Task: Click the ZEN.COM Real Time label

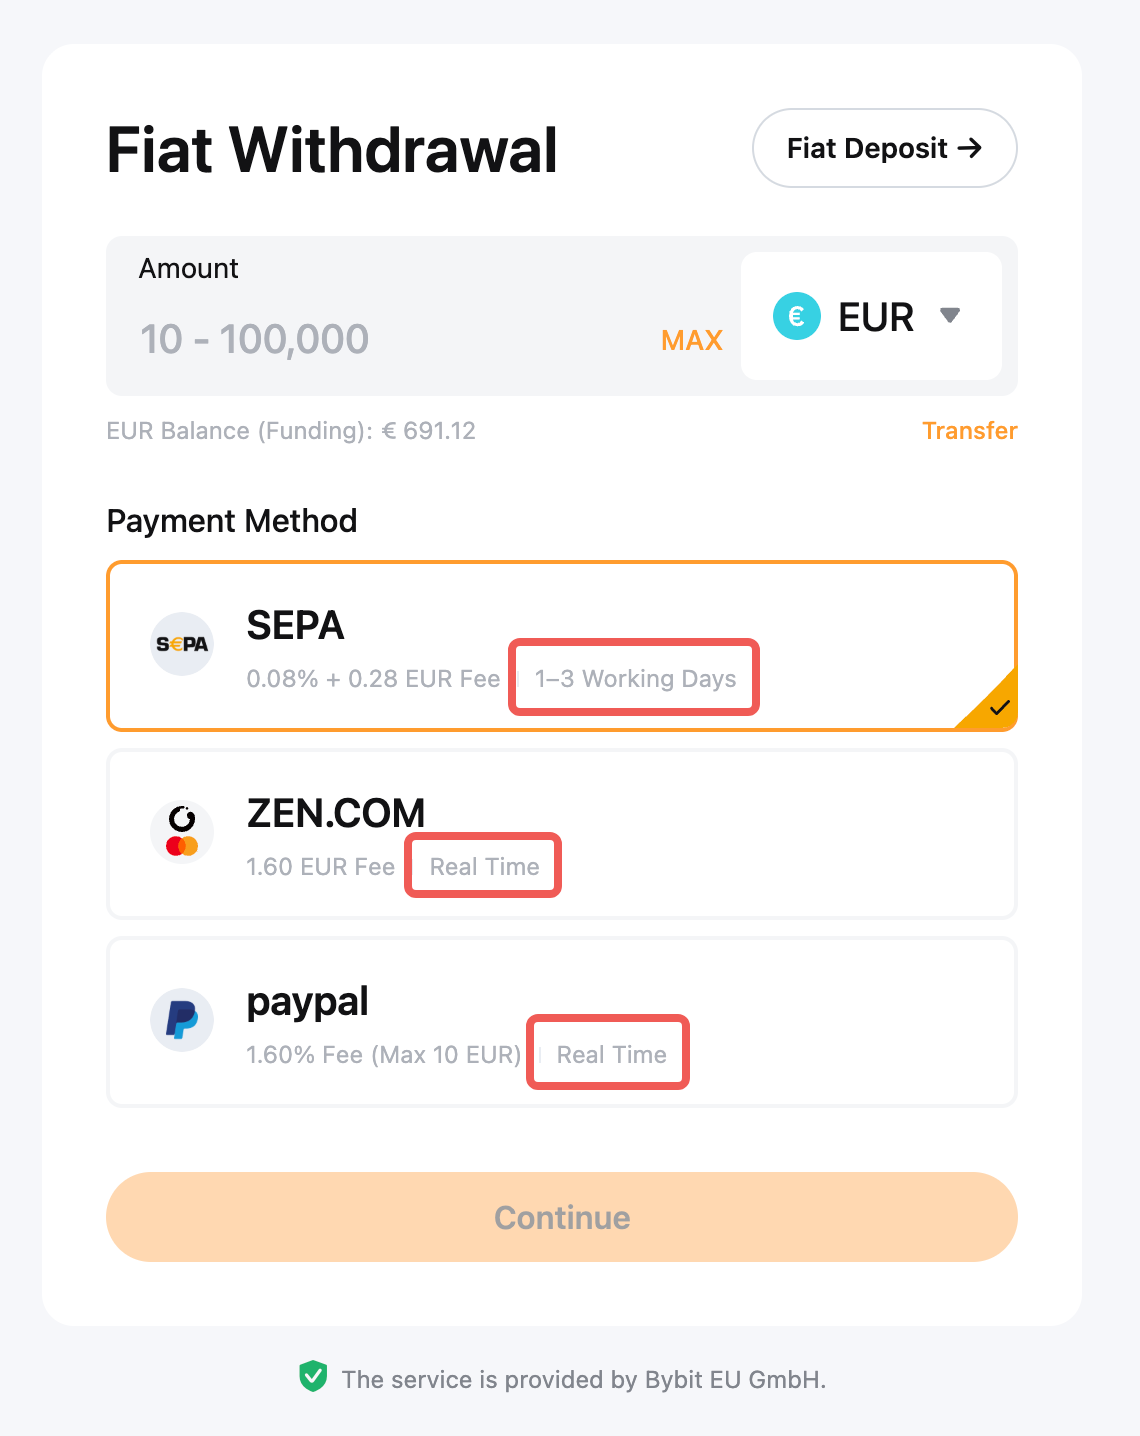Action: 484,867
